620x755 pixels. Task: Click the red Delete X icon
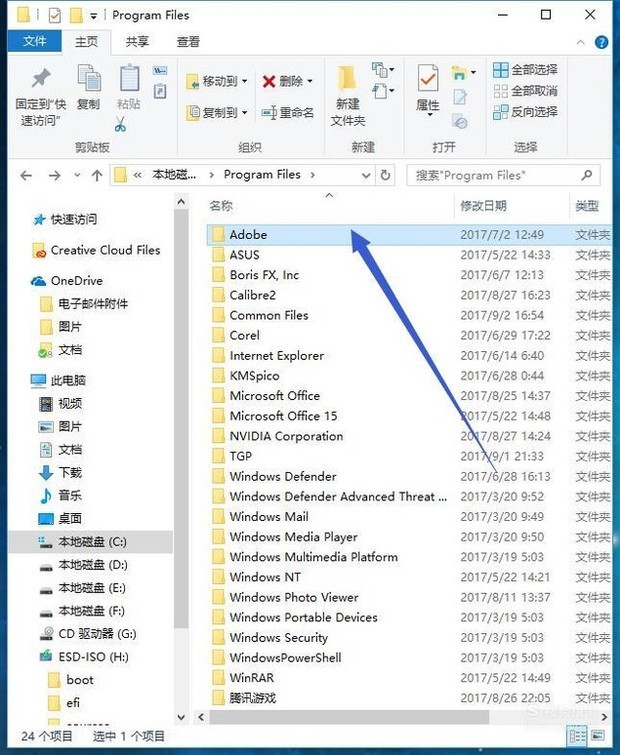coord(269,81)
